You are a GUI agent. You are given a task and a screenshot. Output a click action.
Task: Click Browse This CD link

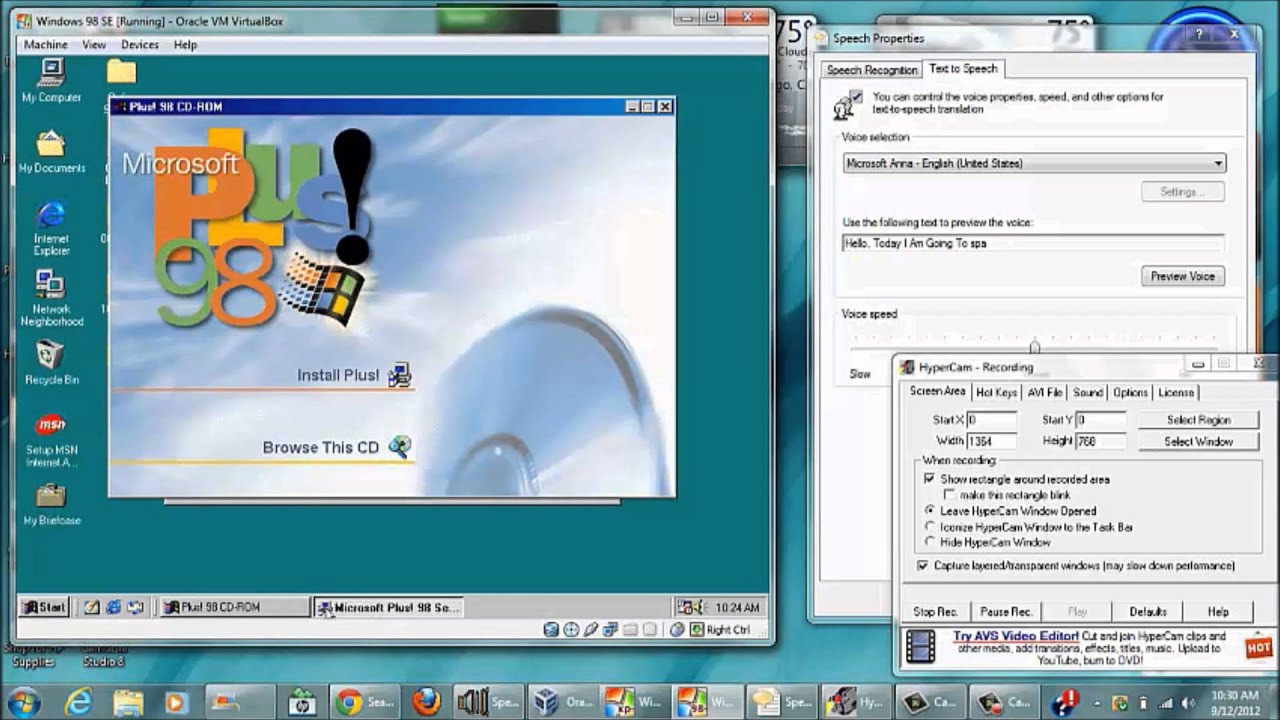[x=321, y=447]
